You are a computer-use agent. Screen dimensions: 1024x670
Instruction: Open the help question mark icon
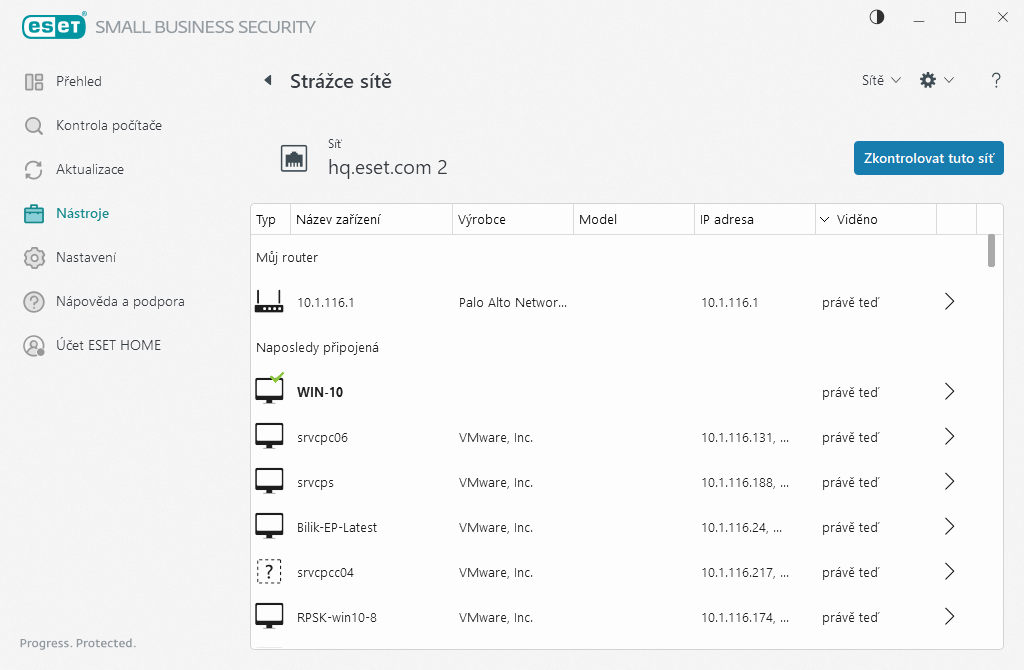[996, 81]
